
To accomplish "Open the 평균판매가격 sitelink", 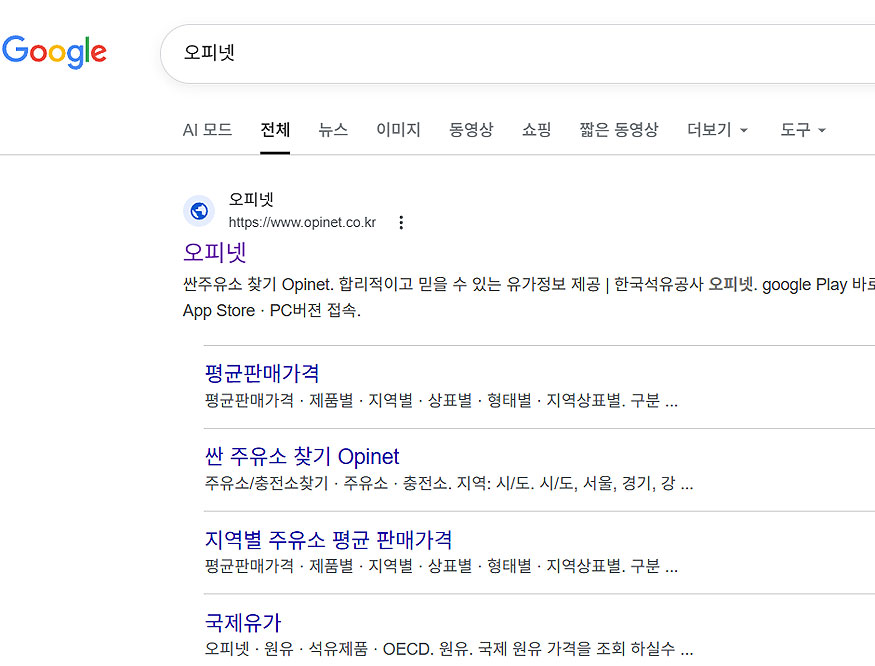I will point(262,374).
